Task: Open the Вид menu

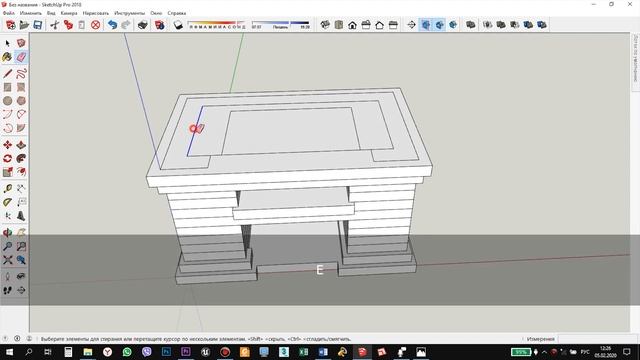Action: pos(51,13)
